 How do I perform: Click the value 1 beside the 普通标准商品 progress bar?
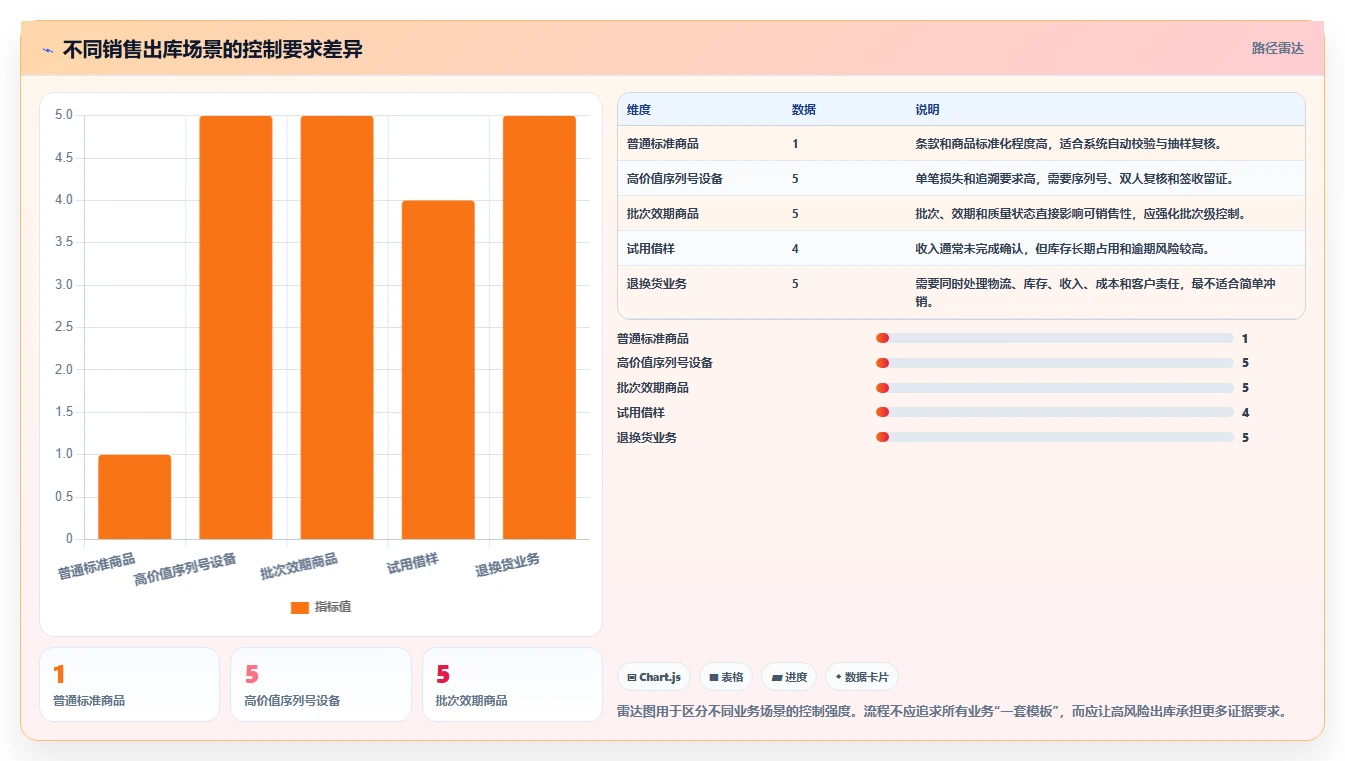(1245, 339)
